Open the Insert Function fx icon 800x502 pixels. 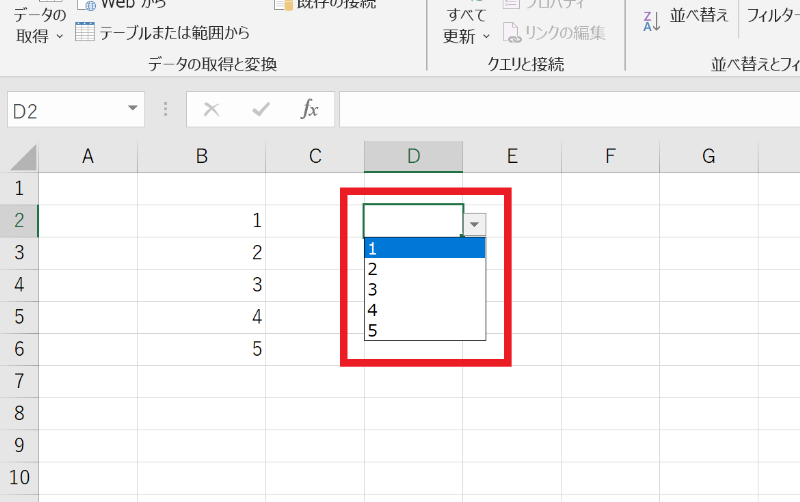pos(309,109)
